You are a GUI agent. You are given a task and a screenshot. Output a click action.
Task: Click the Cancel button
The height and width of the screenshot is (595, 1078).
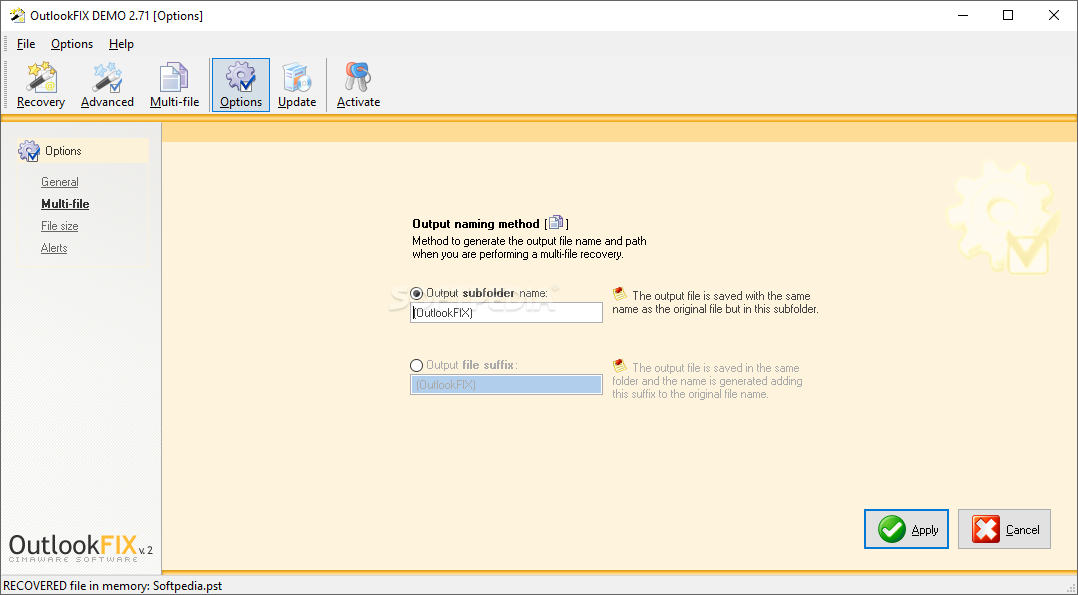click(x=1004, y=529)
